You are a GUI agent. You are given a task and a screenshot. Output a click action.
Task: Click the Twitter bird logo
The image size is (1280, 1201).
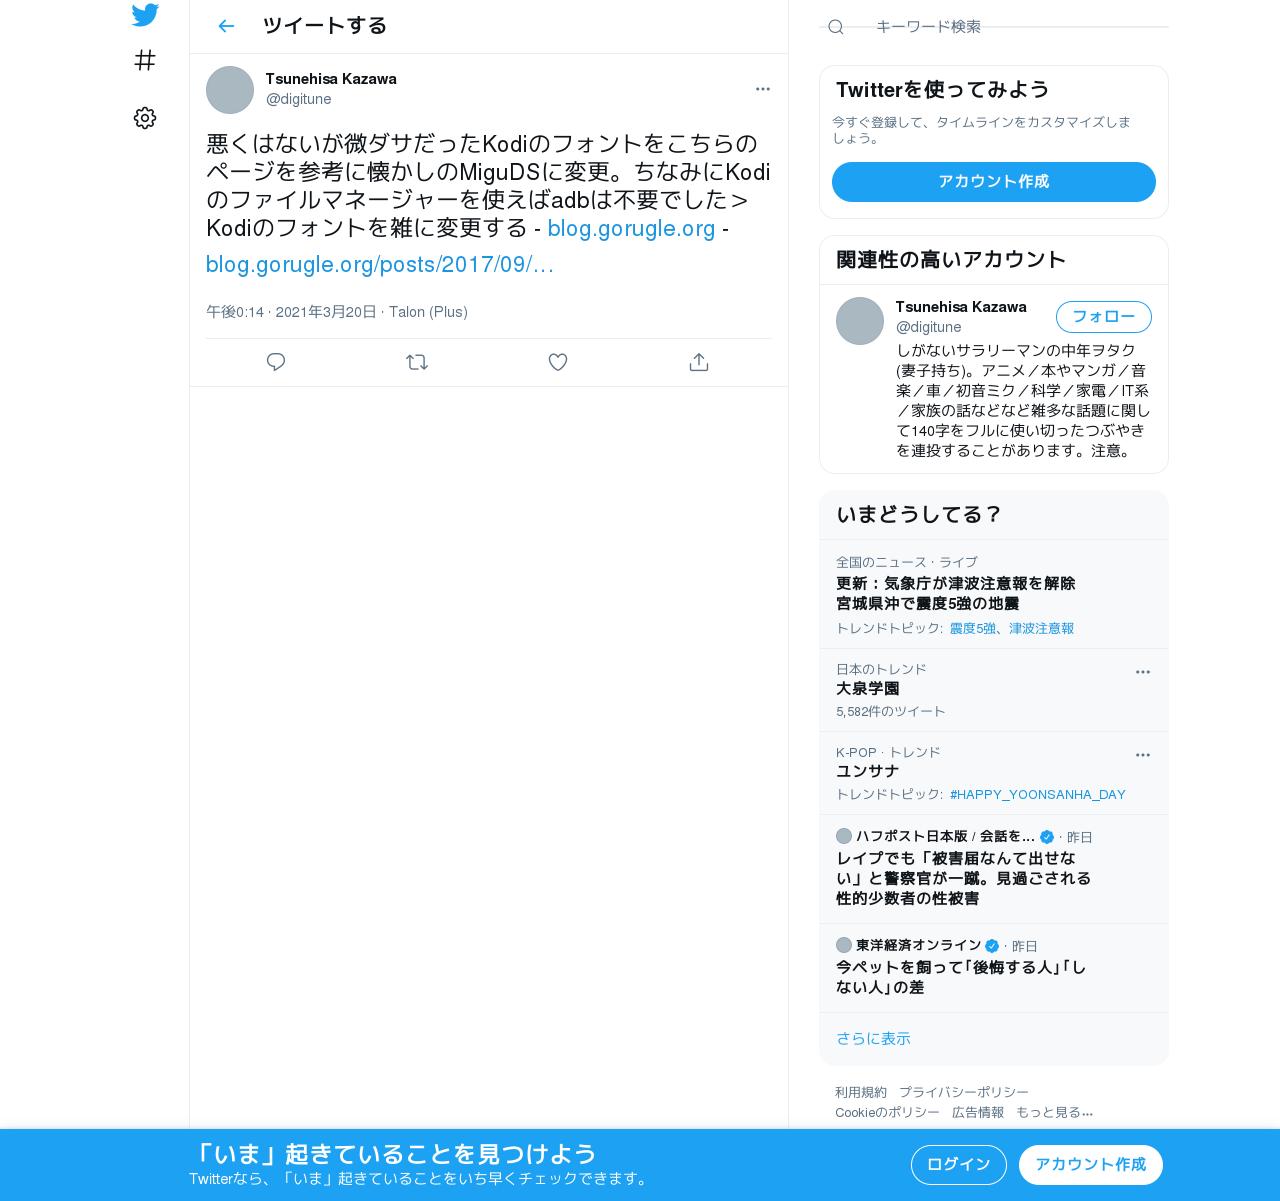click(145, 14)
